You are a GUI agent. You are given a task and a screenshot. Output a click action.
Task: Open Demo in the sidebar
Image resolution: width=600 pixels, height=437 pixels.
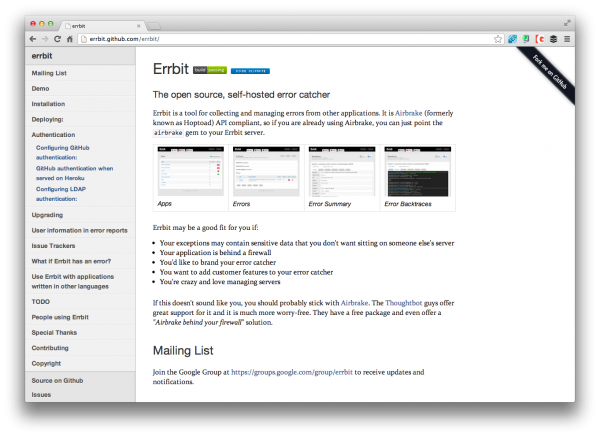point(40,88)
